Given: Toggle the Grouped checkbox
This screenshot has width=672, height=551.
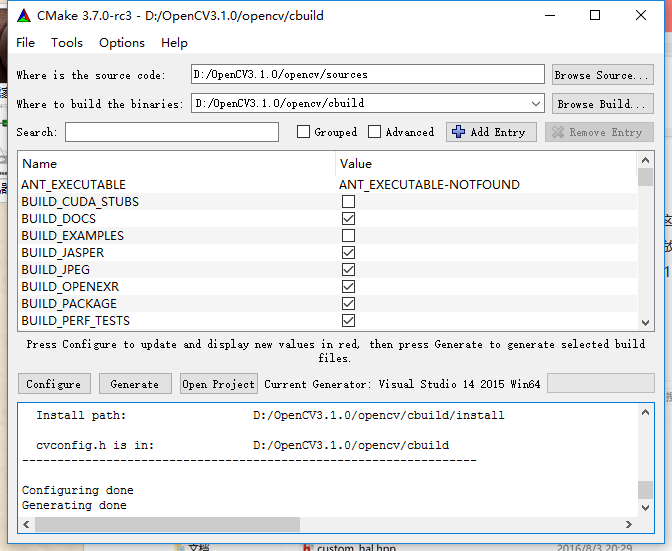Looking at the screenshot, I should [303, 132].
